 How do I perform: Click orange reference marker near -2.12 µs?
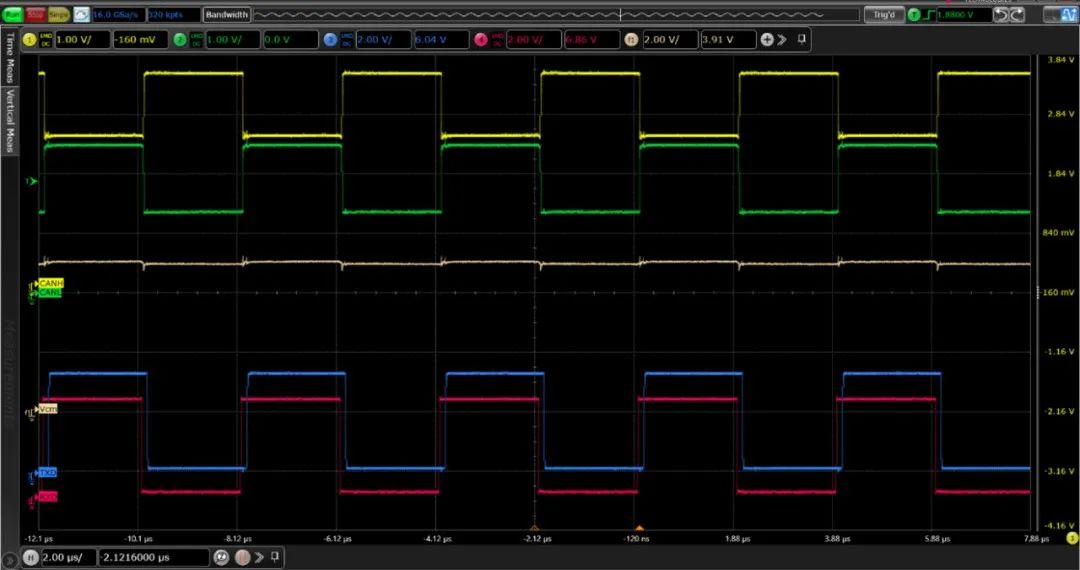click(x=534, y=529)
